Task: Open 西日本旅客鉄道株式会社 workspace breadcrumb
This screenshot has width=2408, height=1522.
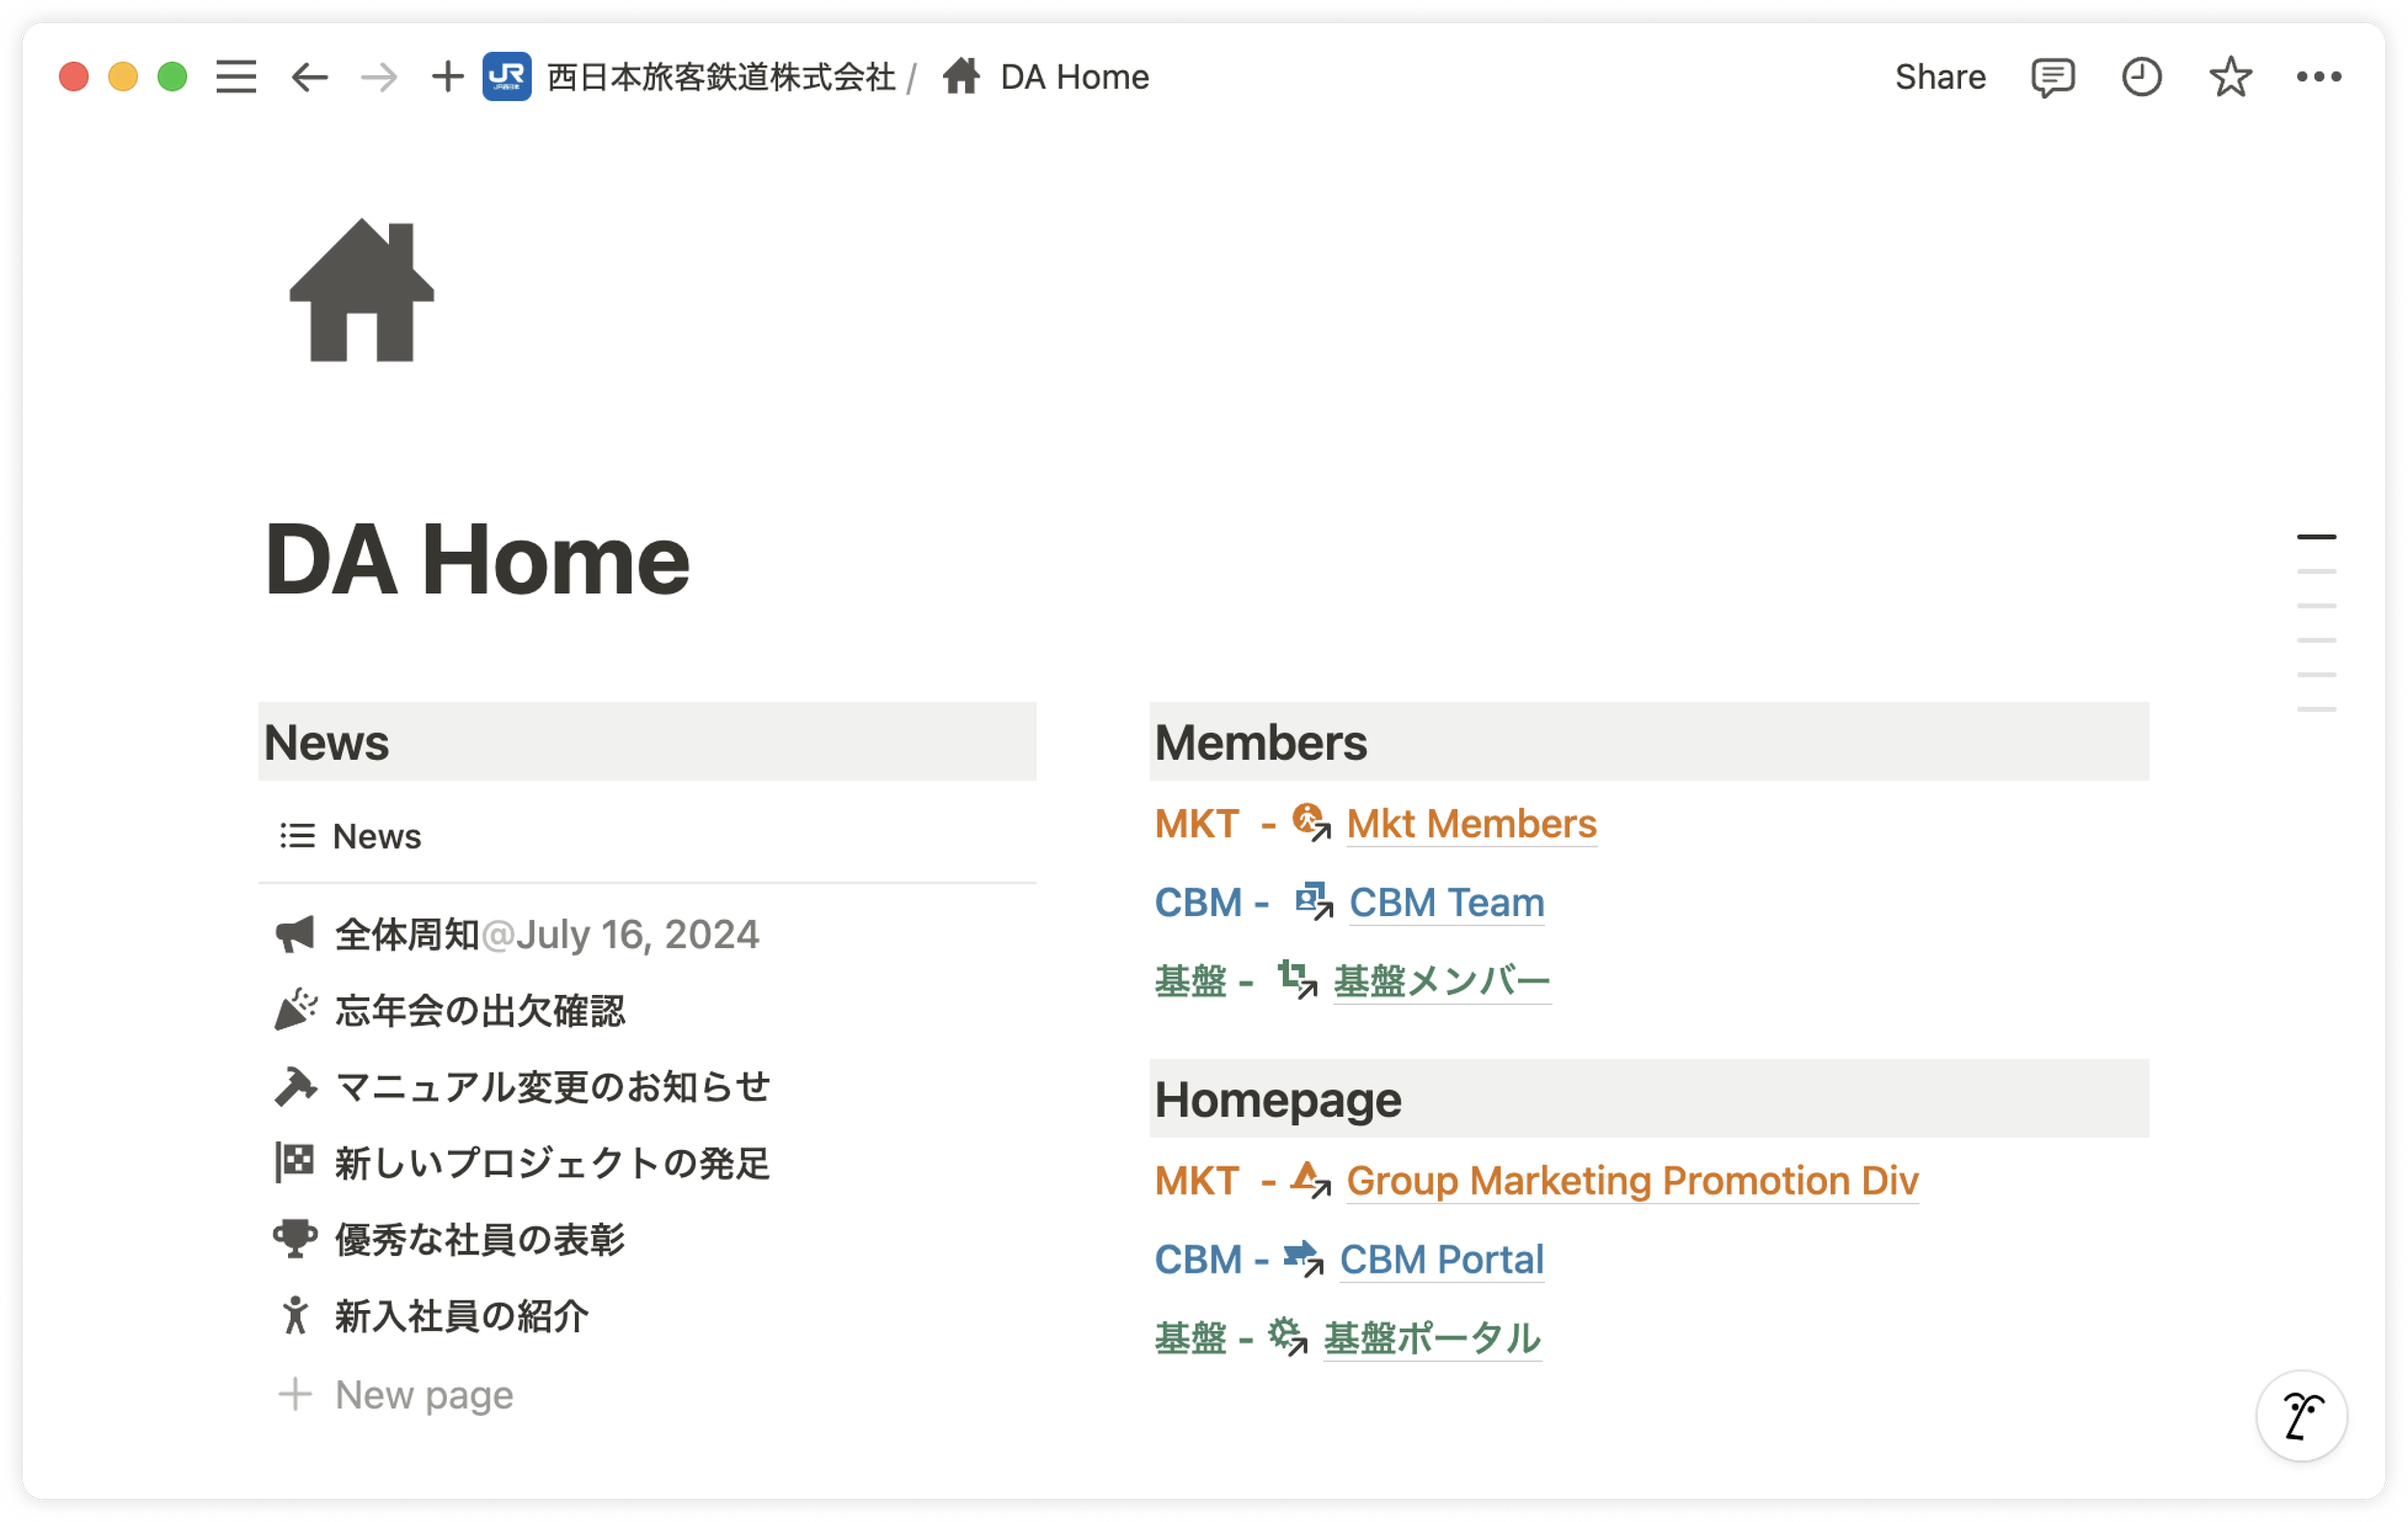Action: pyautogui.click(x=720, y=77)
